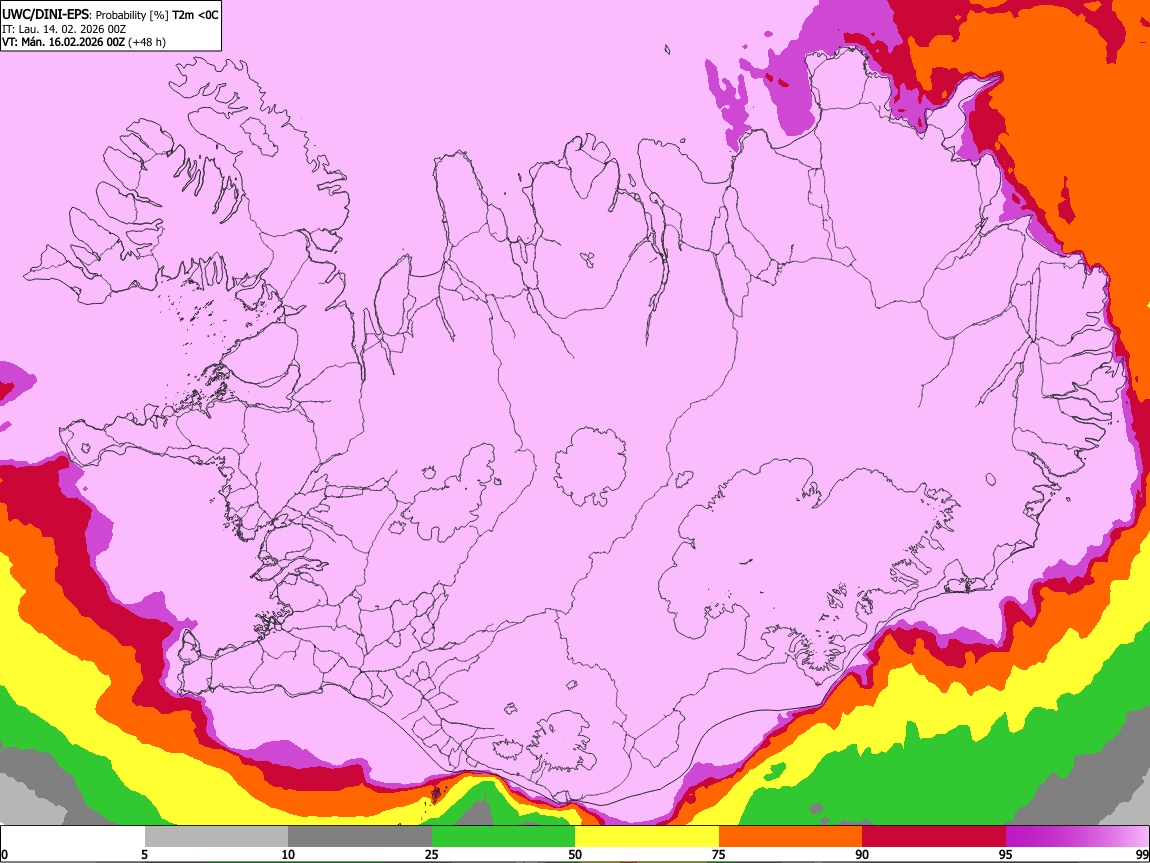Click the legend tick label "0"
The image size is (1150, 863).
point(5,854)
